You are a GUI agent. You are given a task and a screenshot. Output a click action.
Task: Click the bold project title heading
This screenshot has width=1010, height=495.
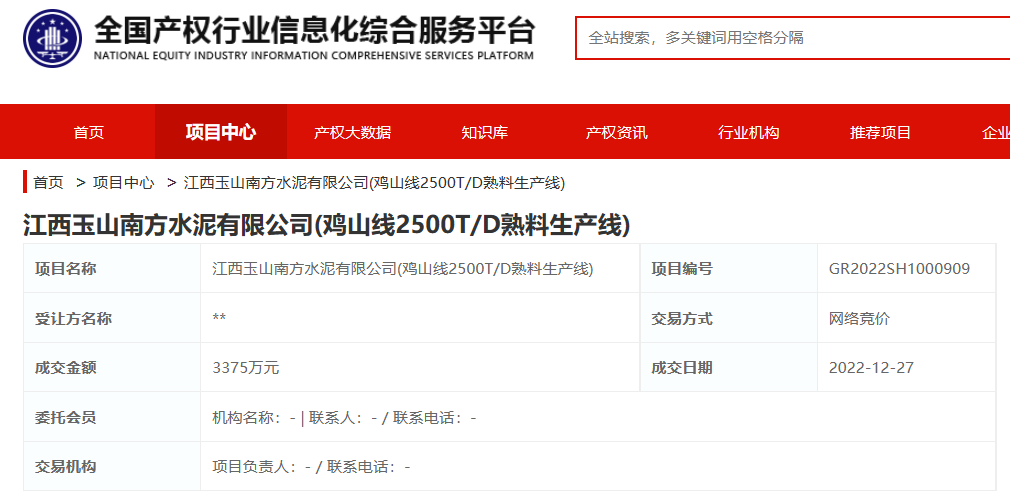tap(327, 226)
